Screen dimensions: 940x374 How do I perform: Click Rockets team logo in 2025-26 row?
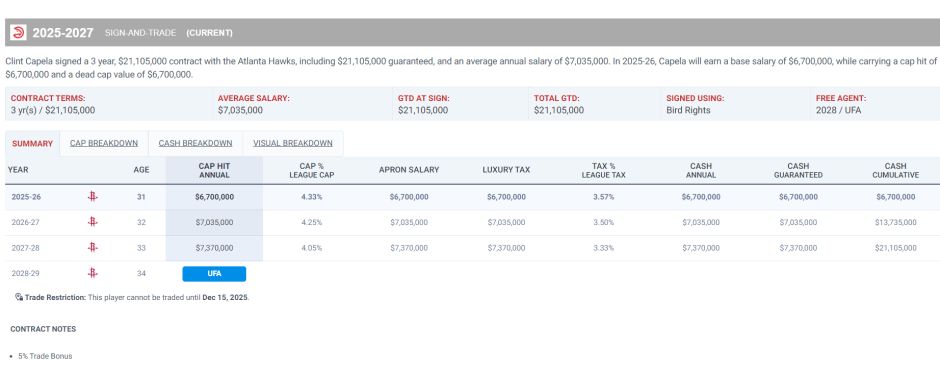click(x=92, y=197)
